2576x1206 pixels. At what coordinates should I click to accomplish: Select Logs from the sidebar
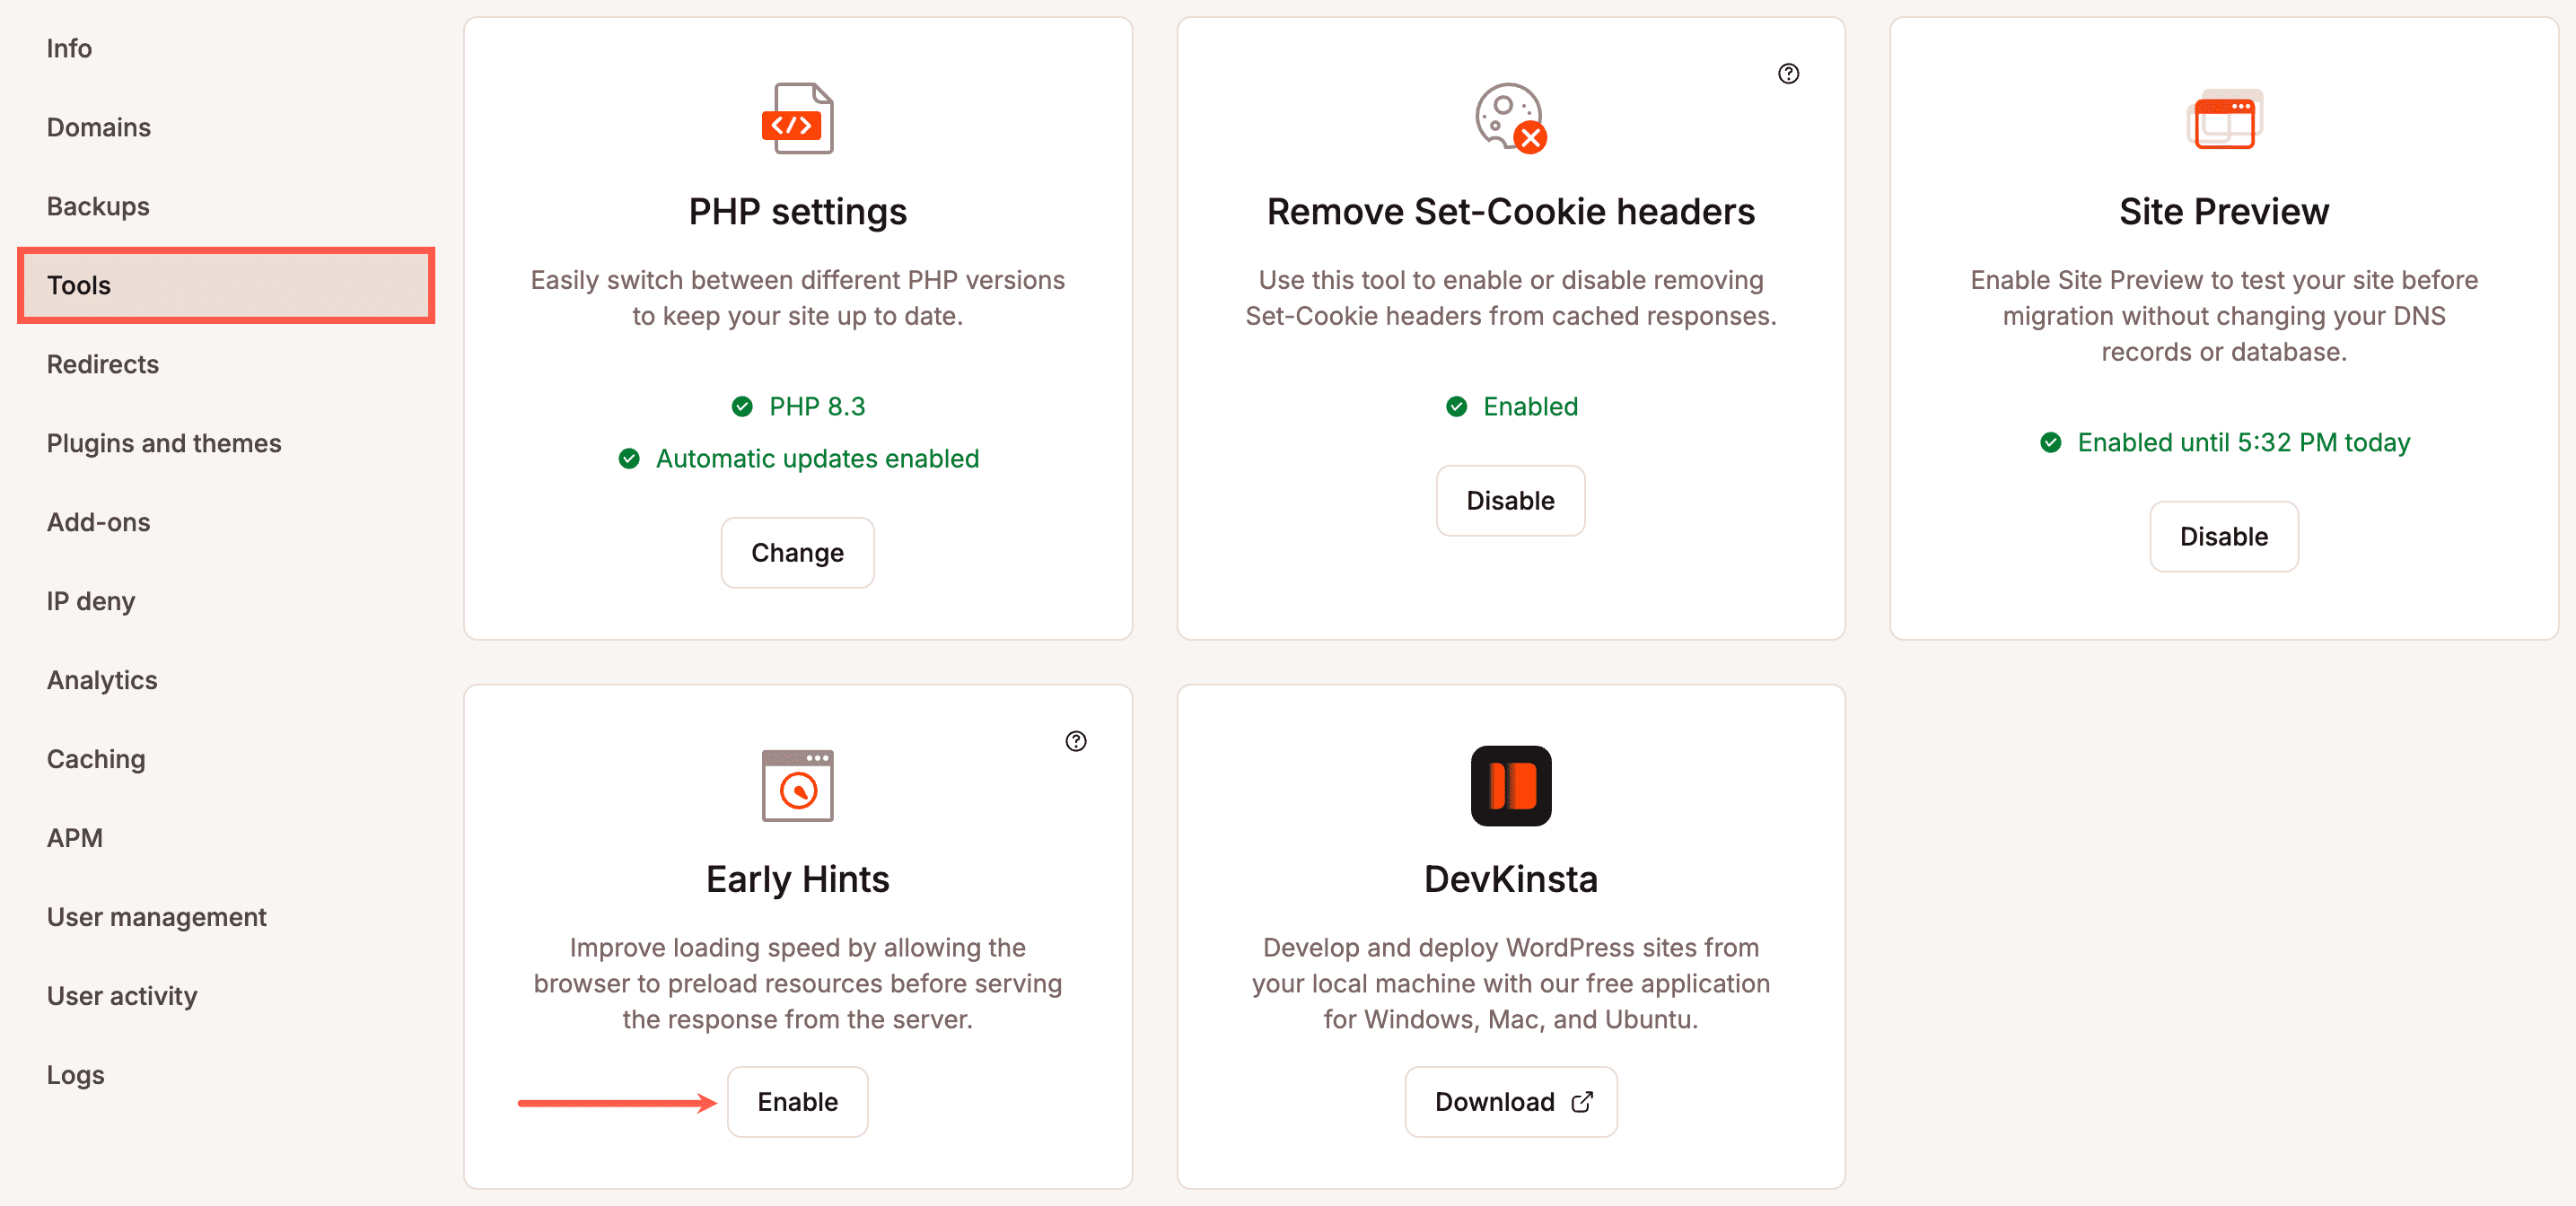75,1075
